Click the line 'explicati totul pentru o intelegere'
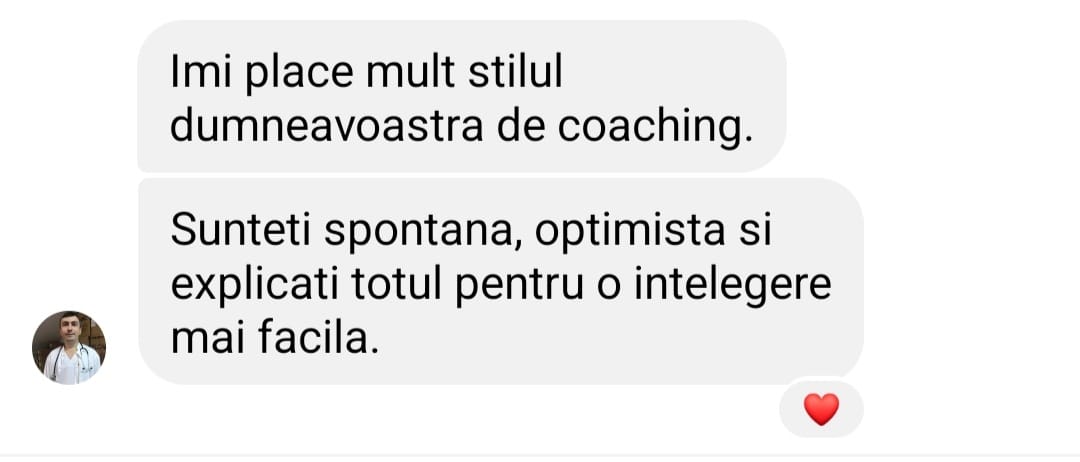The height and width of the screenshot is (462, 1080). 501,285
